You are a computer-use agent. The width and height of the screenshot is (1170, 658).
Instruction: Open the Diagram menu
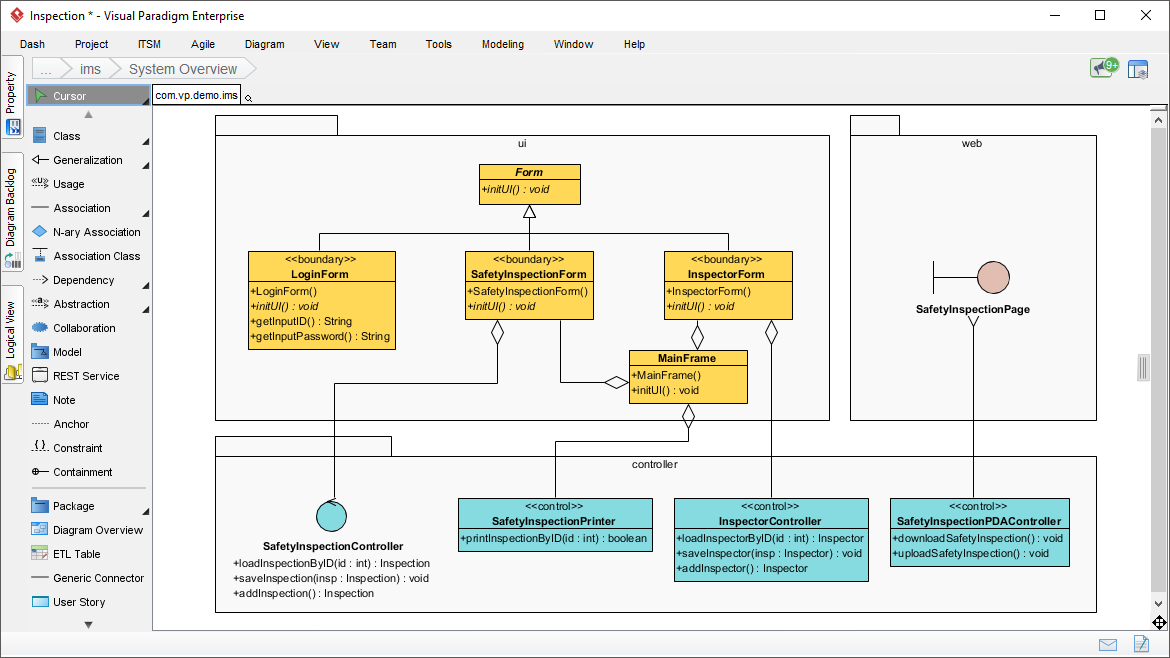click(264, 44)
